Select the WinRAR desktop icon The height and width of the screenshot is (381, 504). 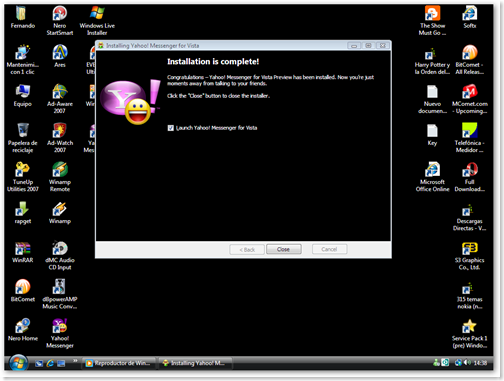(22, 252)
